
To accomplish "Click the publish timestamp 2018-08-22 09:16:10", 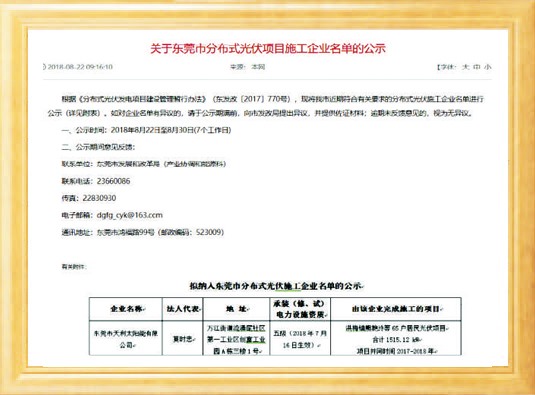I will (80, 67).
